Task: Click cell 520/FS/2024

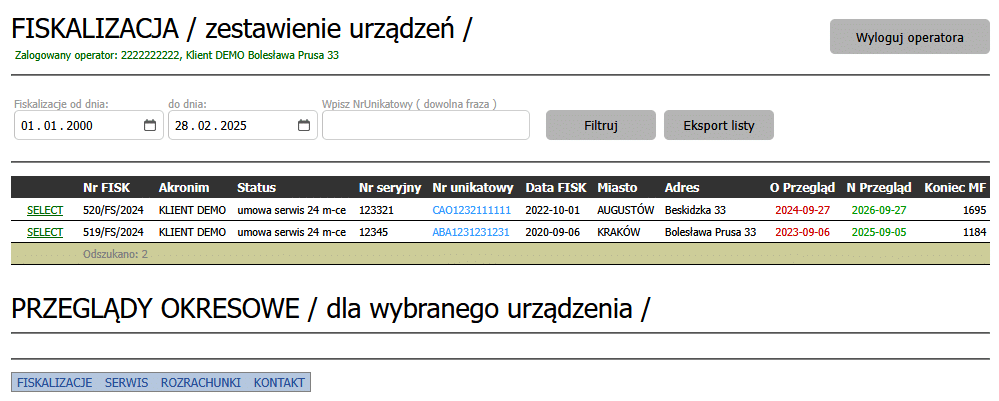Action: [113, 210]
